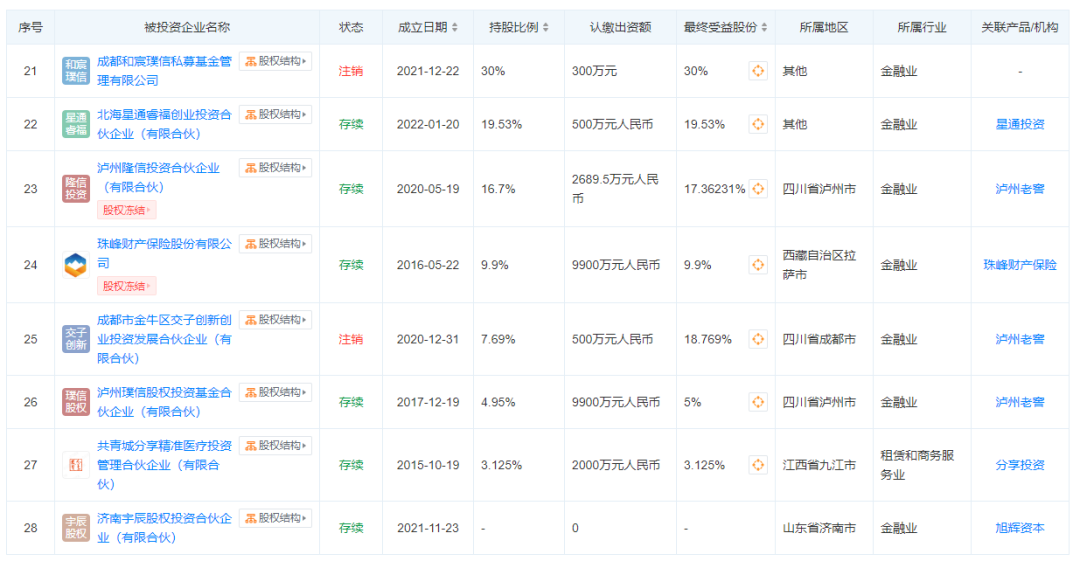
Task: Click the beneficial share icon in row 24
Action: coord(758,265)
